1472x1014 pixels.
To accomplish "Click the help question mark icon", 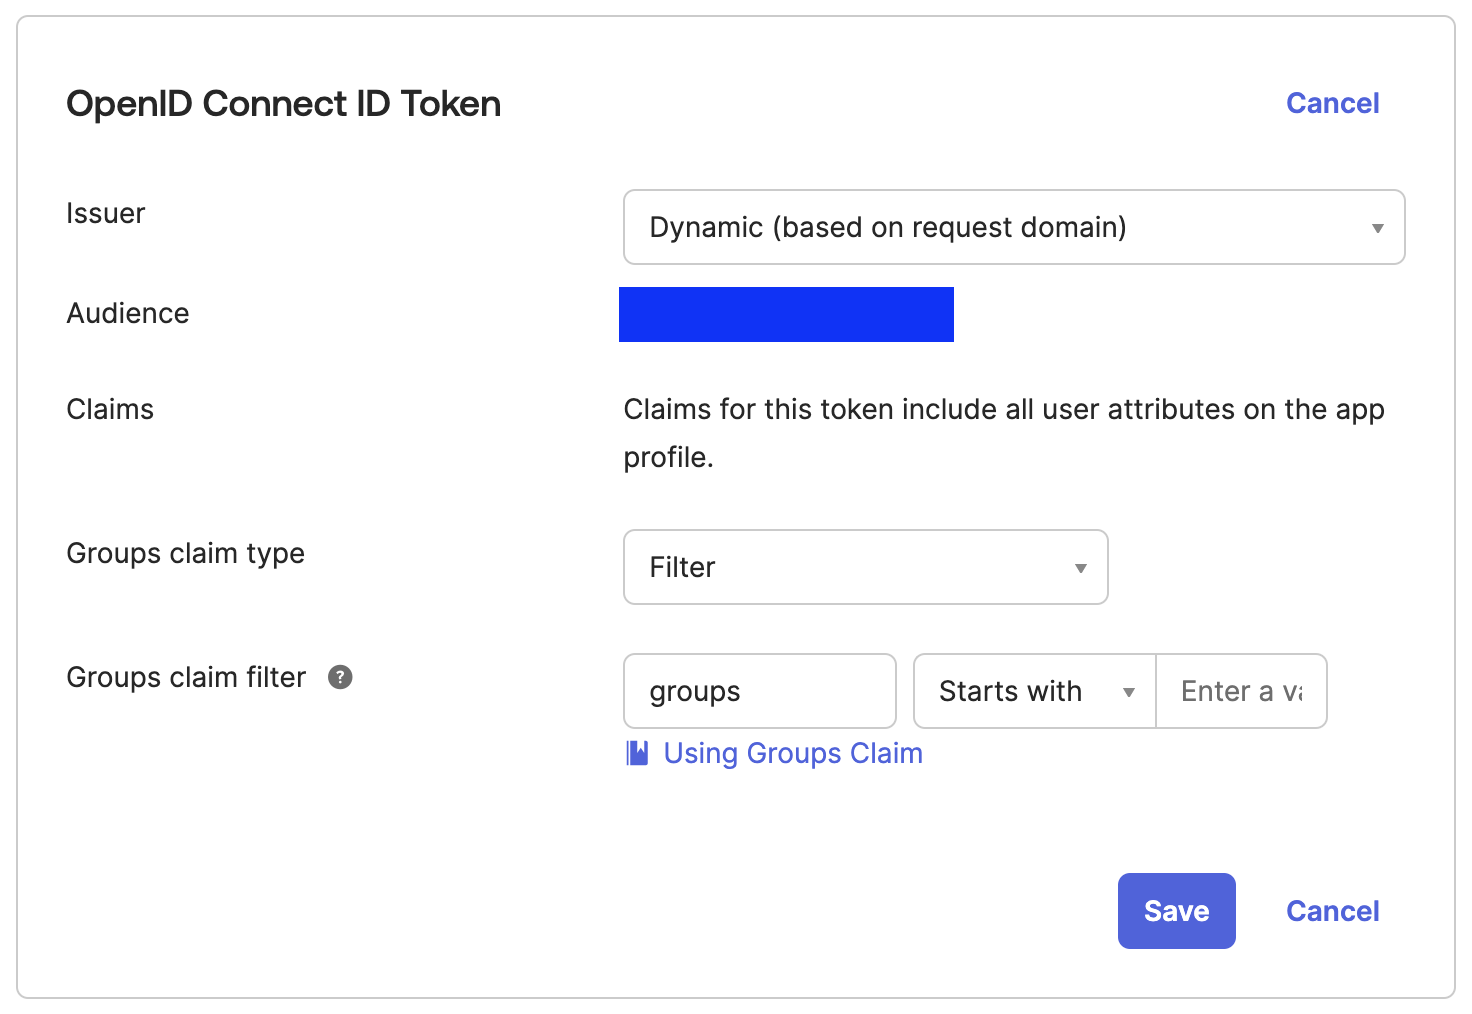I will click(x=340, y=677).
